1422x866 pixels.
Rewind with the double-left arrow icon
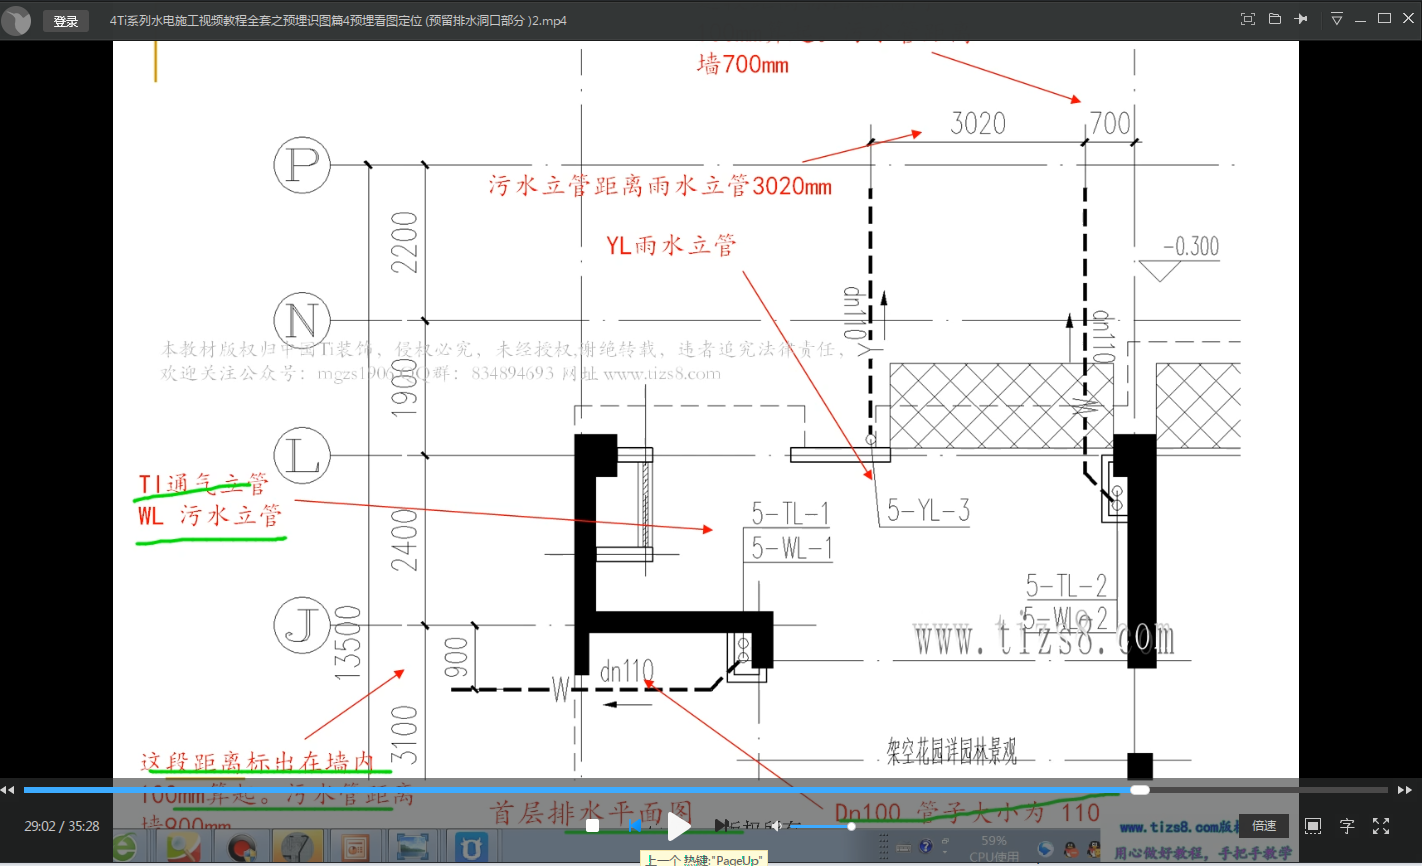(x=8, y=790)
